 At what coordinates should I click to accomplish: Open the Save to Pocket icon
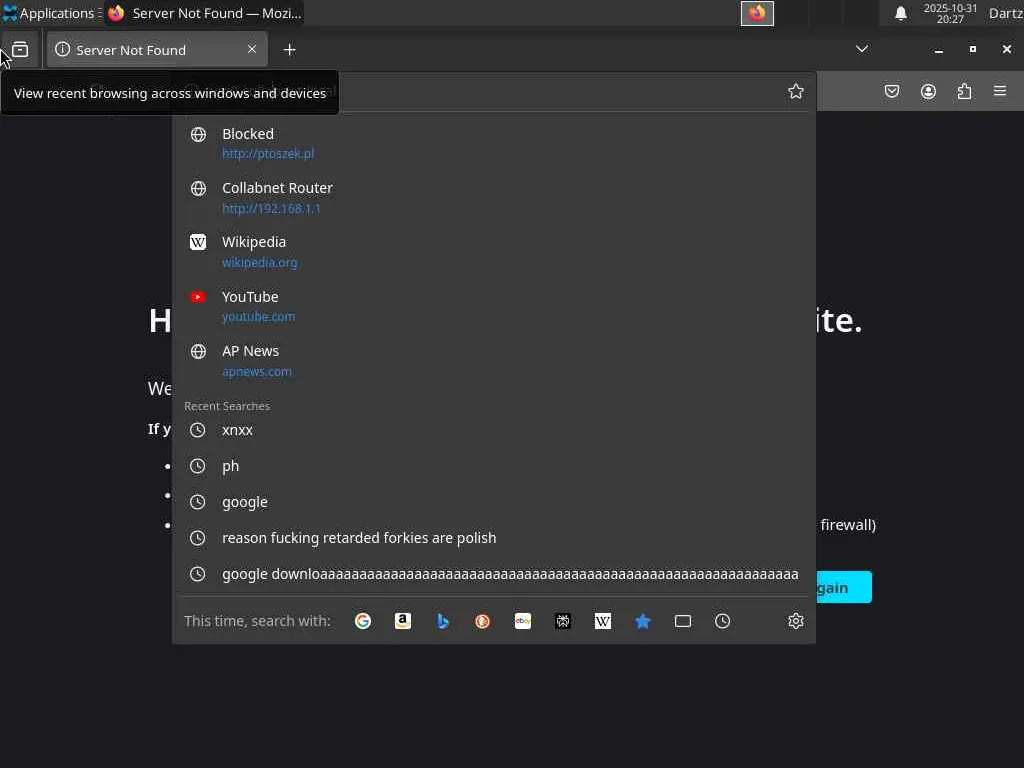pos(892,91)
